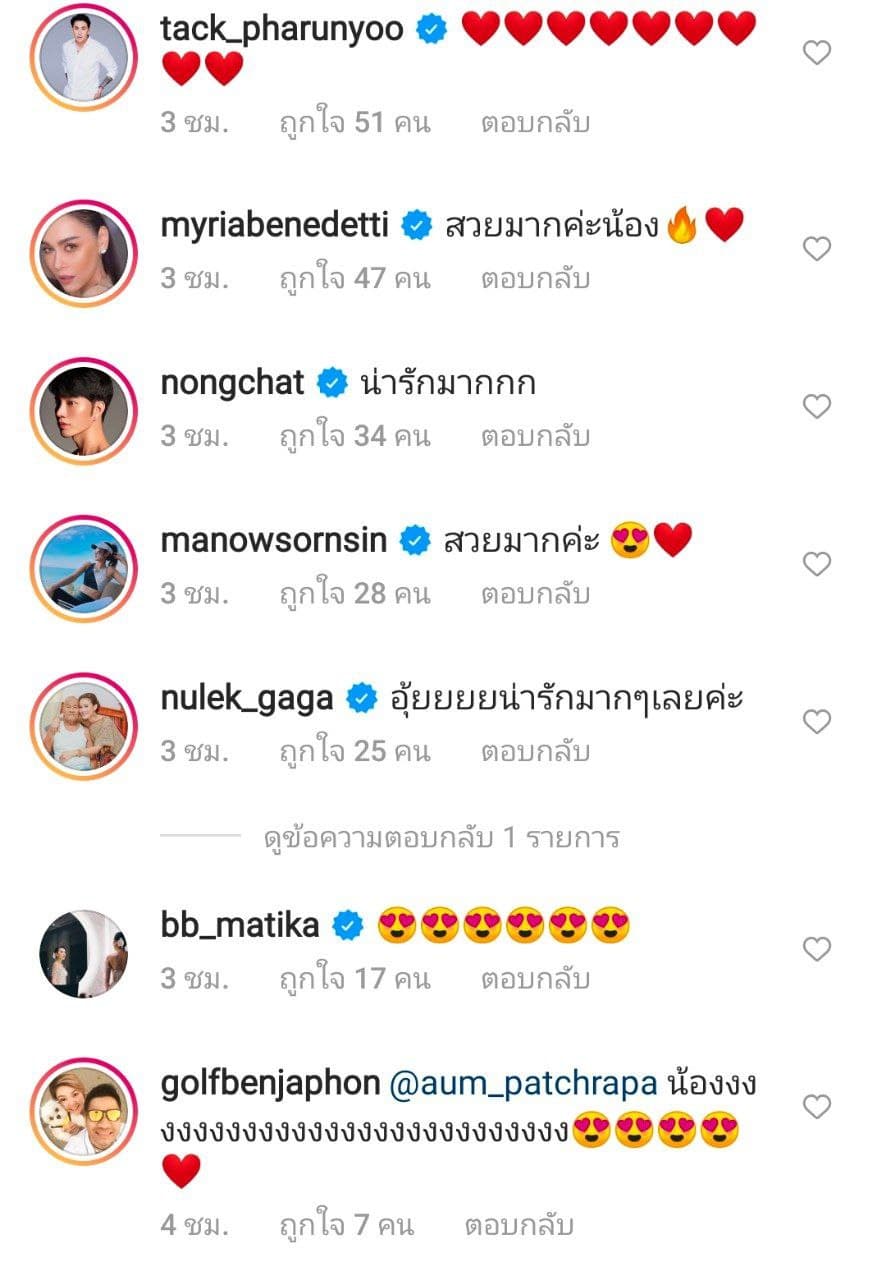Open tack_pharunyoo's profile picture
Viewport: 886px width, 1280px height.
[83, 57]
